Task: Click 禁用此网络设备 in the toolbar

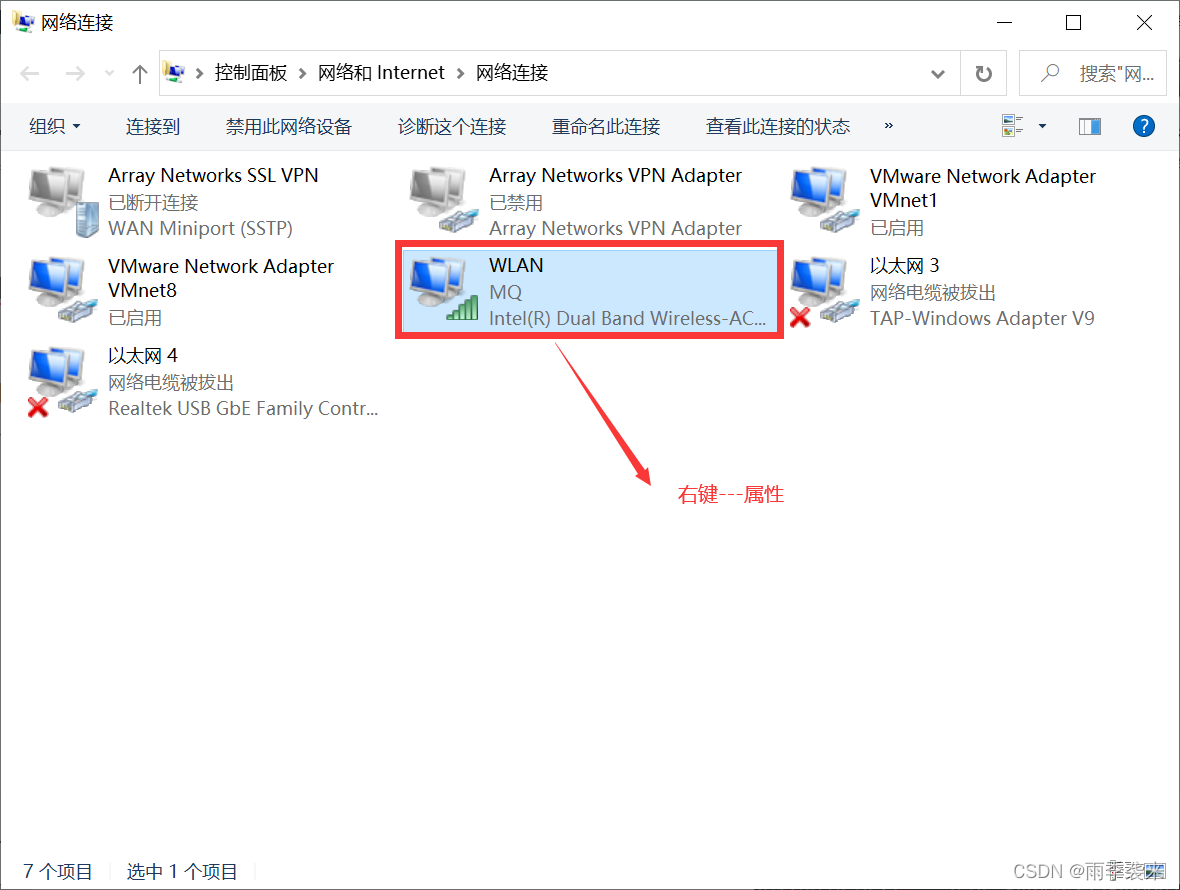Action: tap(289, 126)
